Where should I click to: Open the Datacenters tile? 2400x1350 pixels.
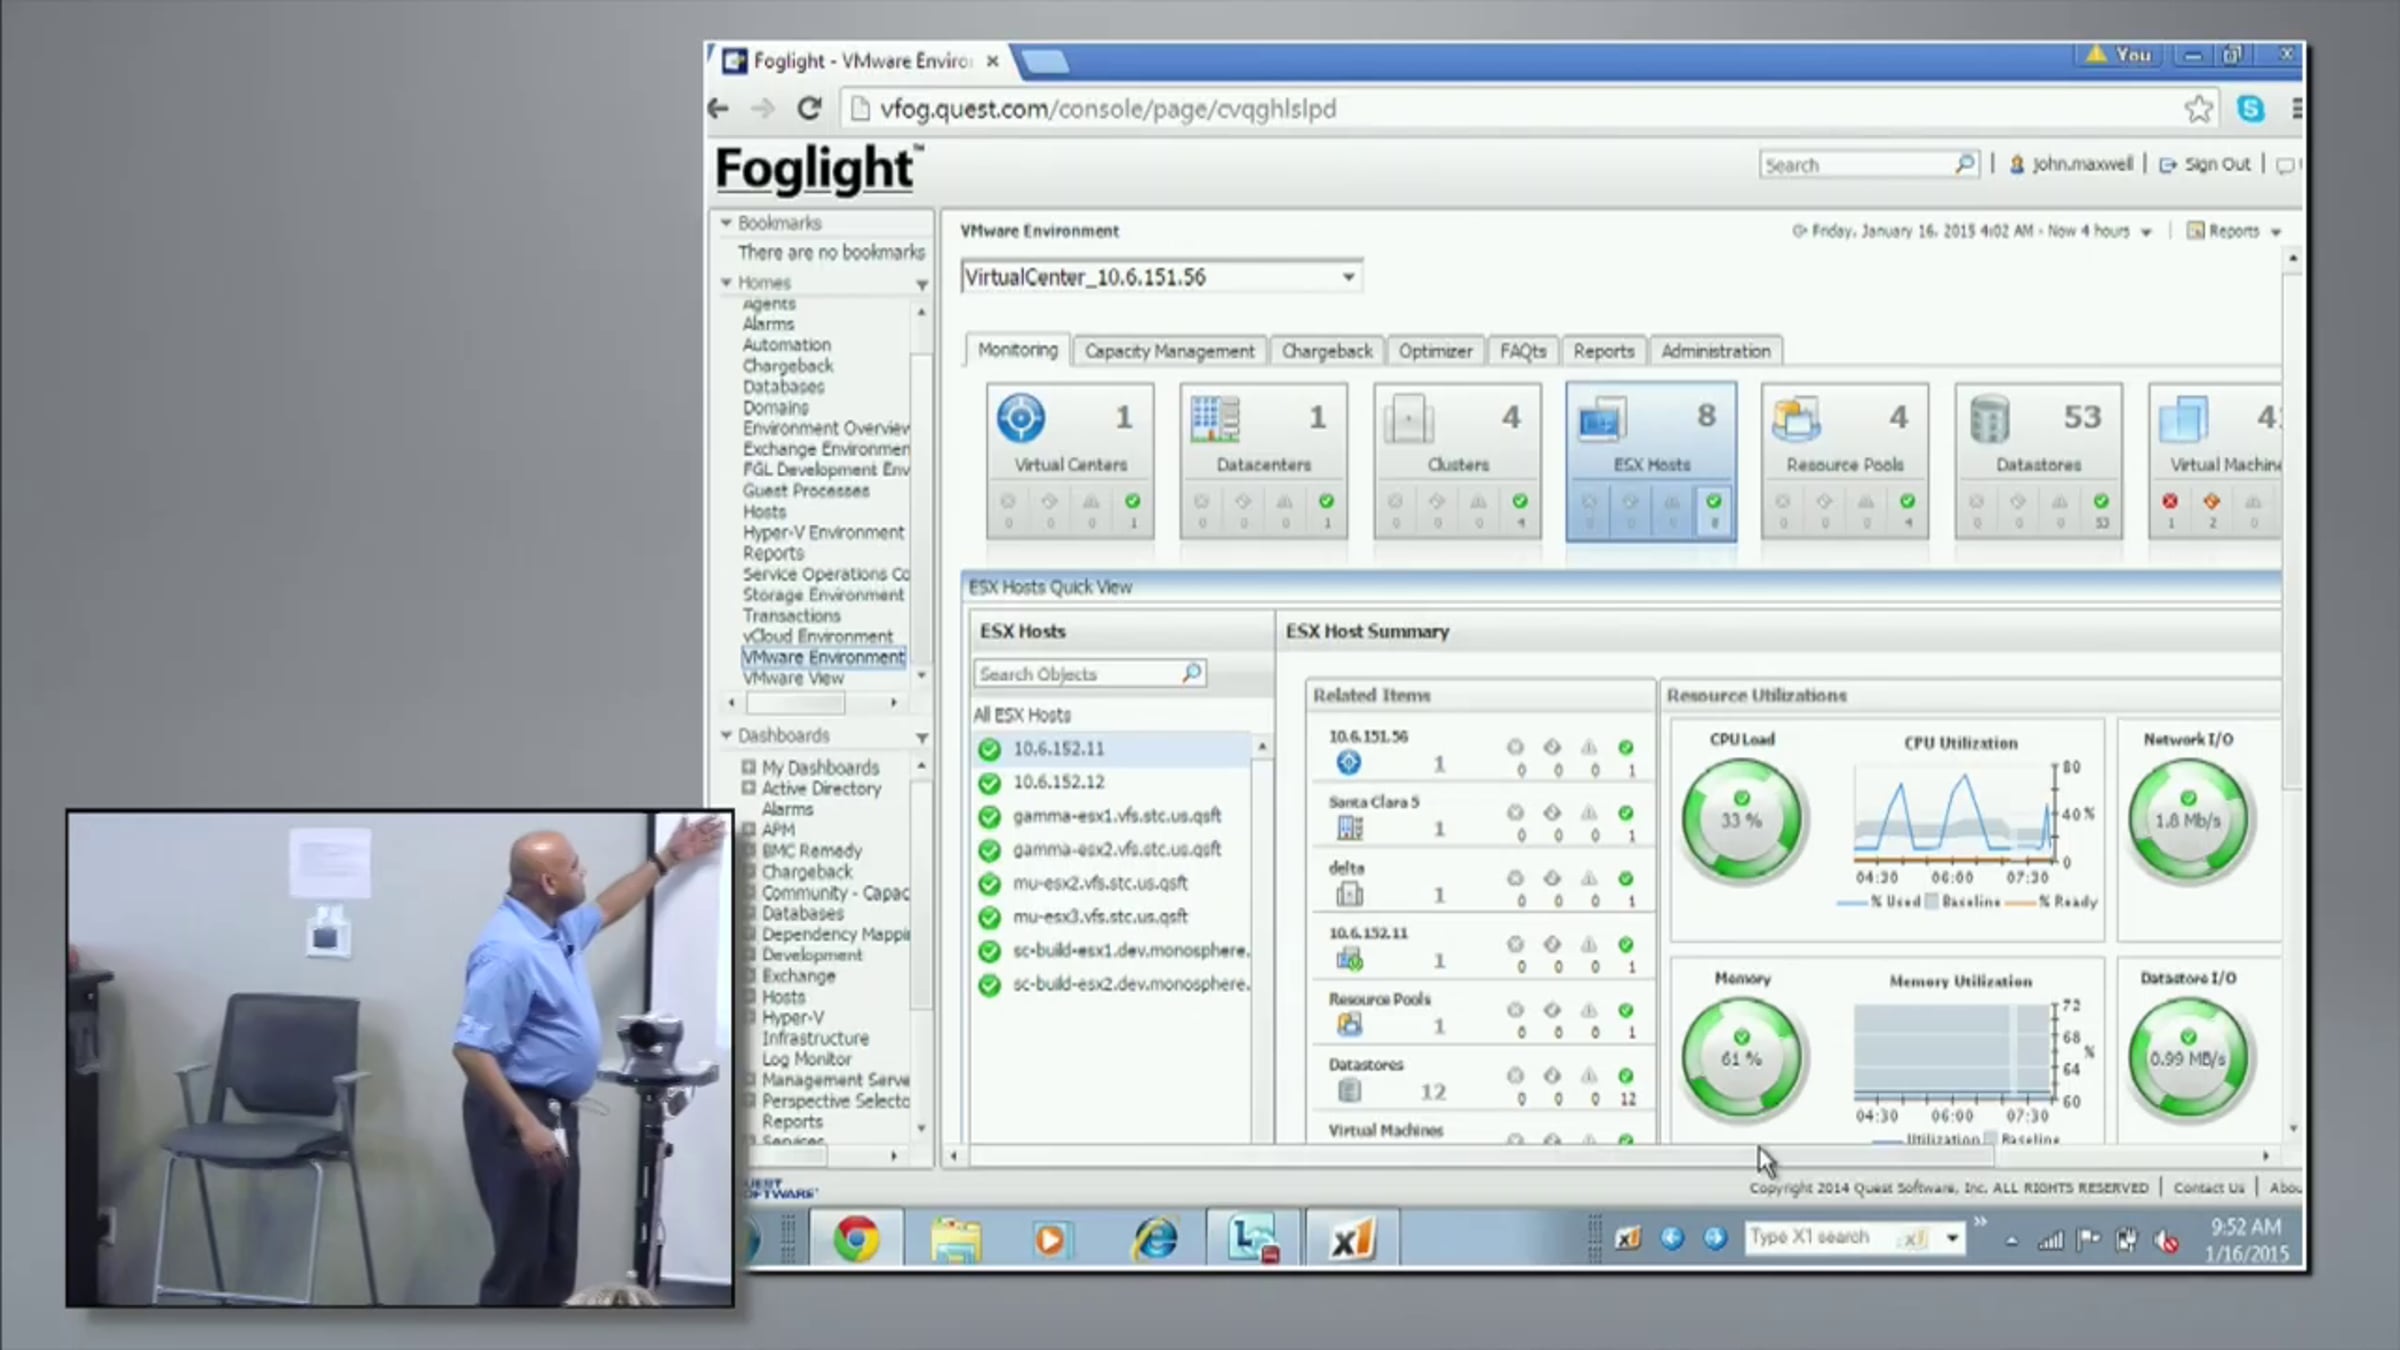1263,461
